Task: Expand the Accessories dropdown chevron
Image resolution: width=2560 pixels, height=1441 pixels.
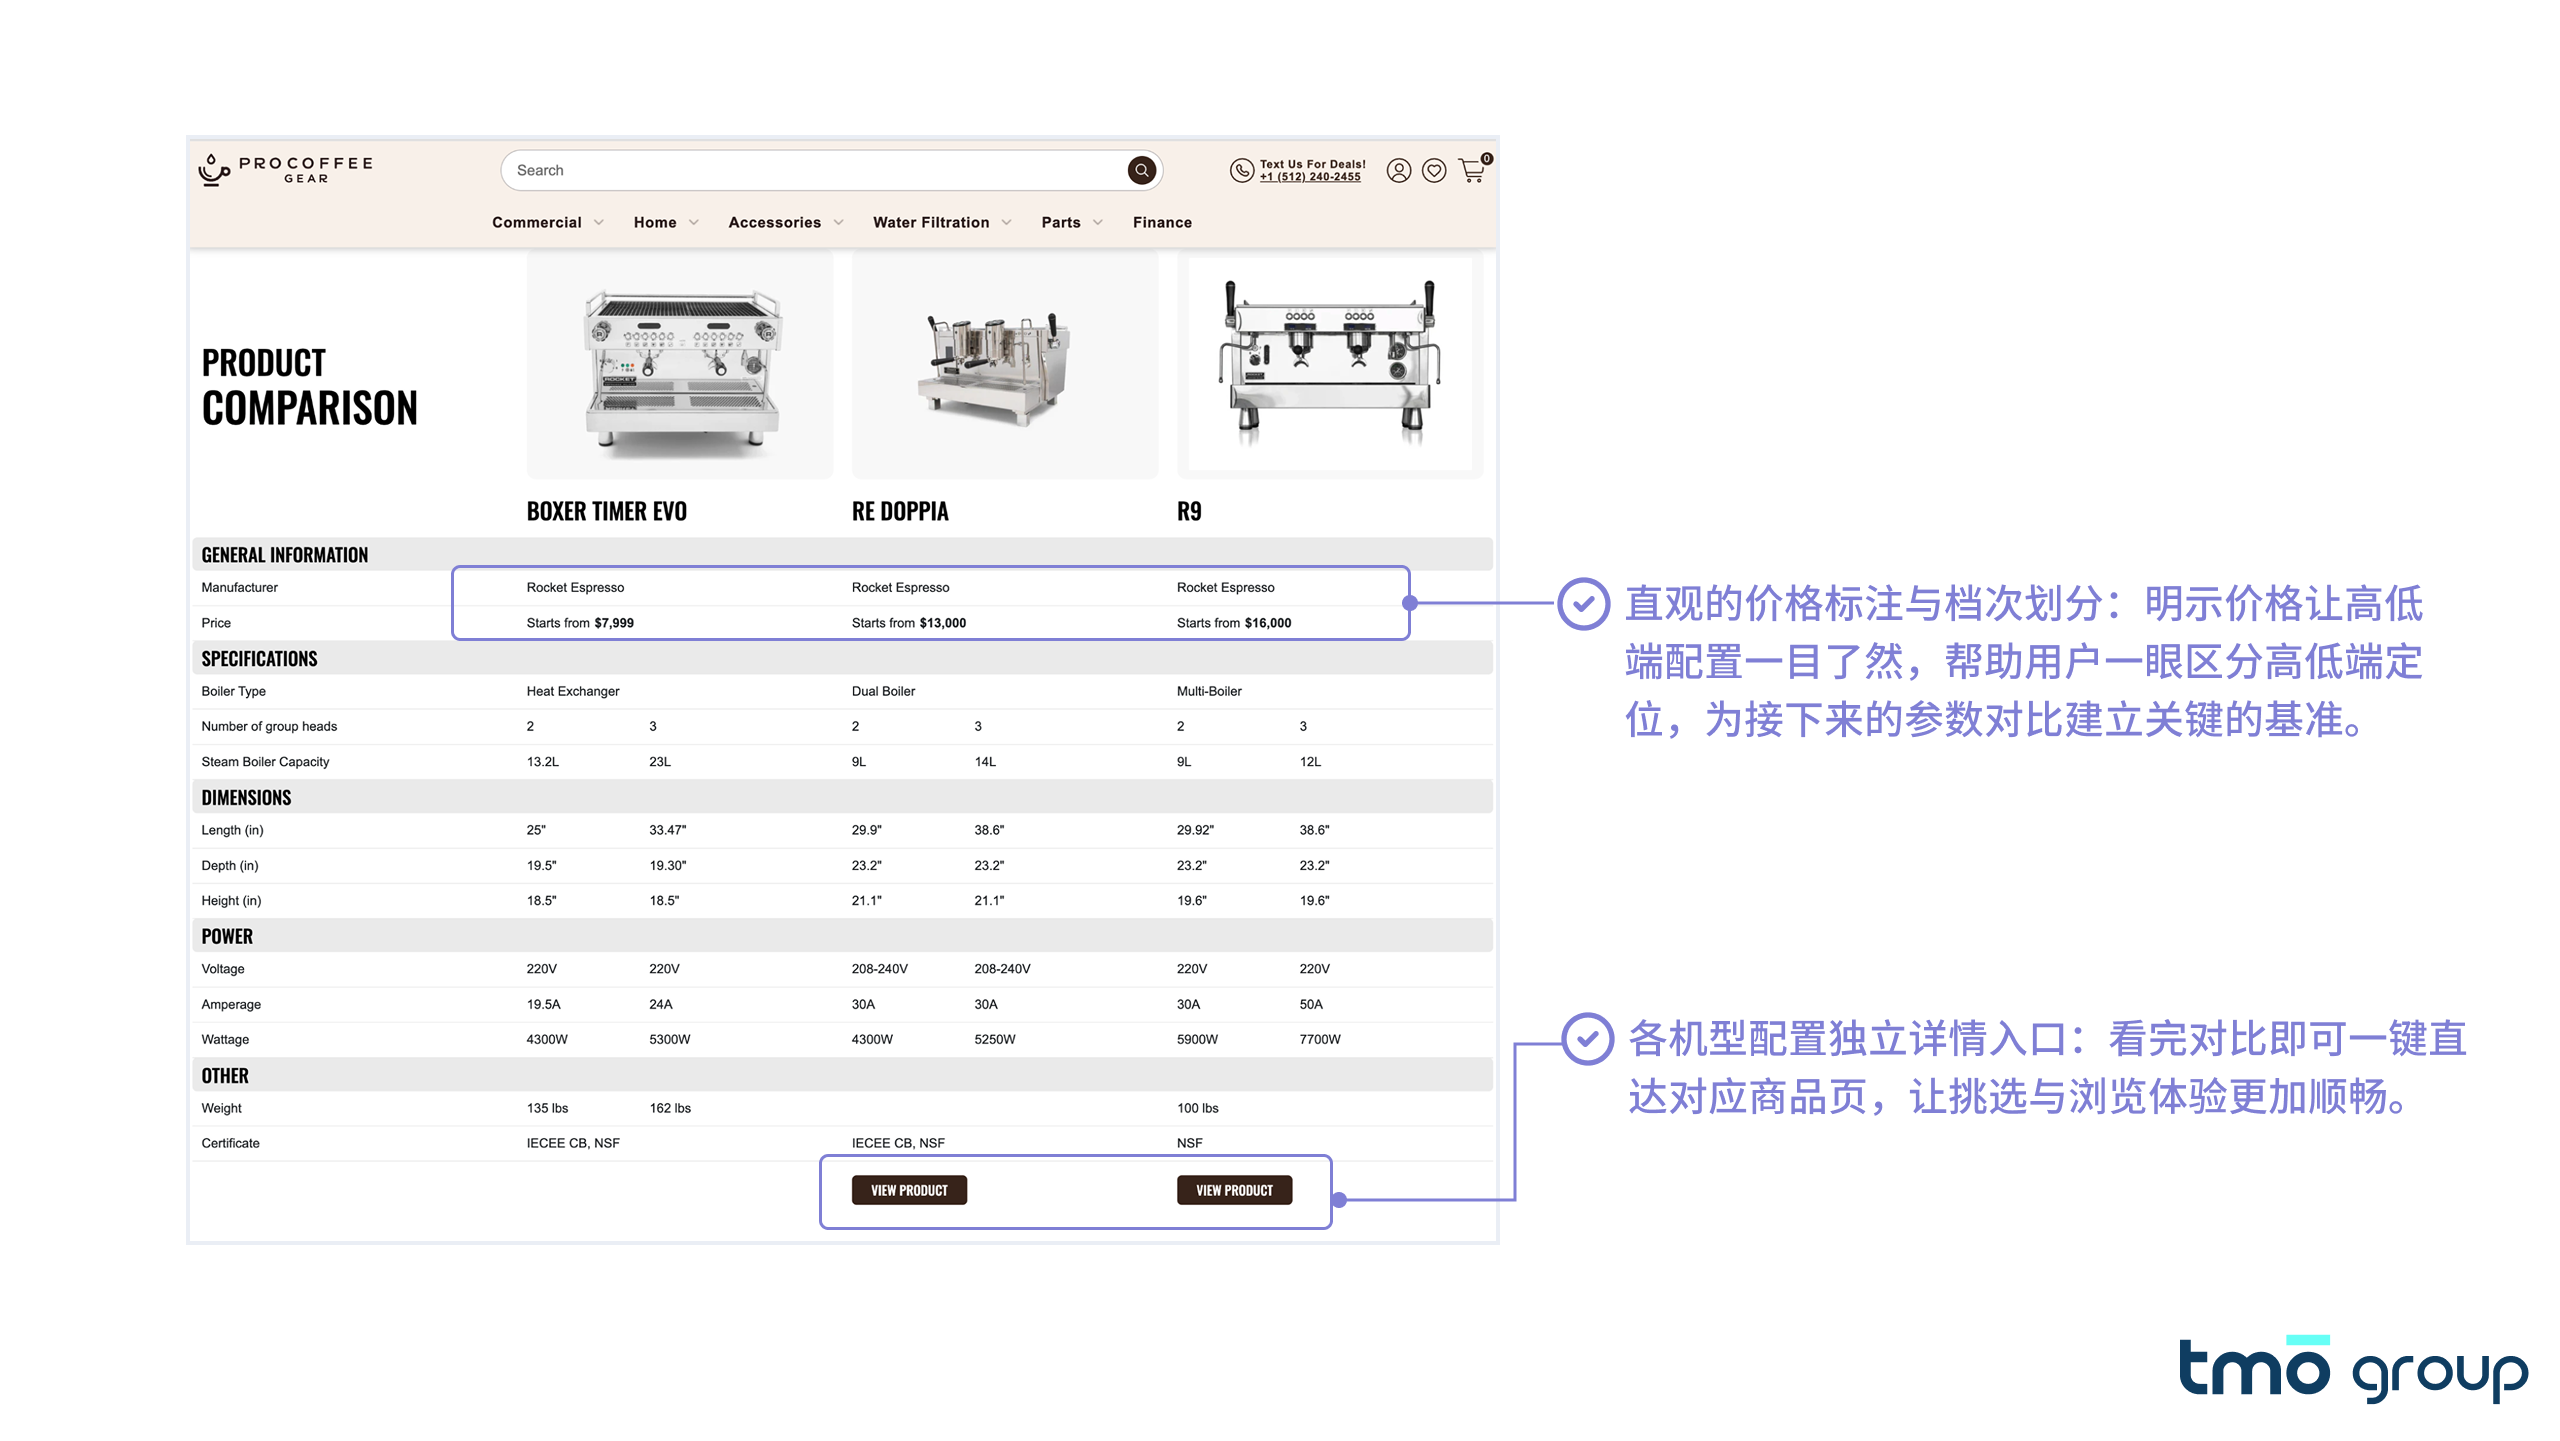Action: point(838,222)
